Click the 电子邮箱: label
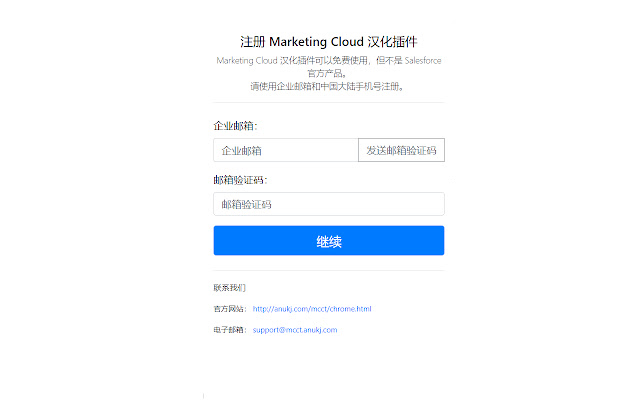The image size is (640, 400). pyautogui.click(x=230, y=330)
